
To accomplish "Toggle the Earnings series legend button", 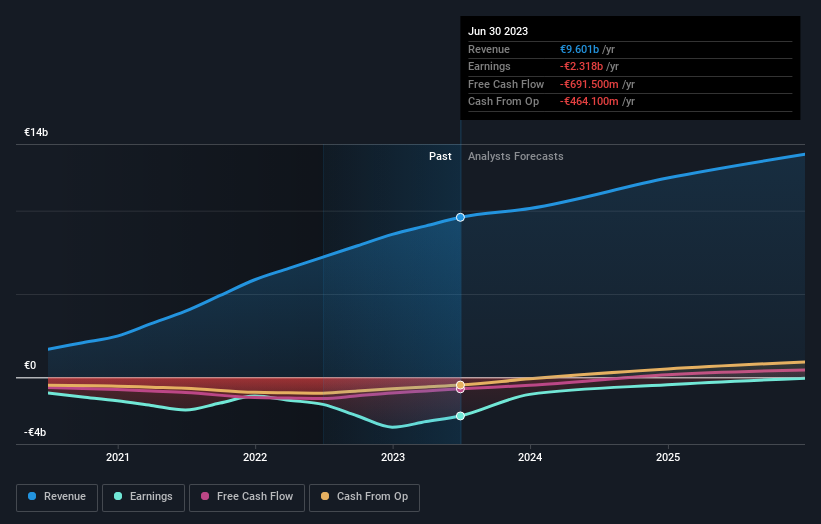I will coord(143,497).
